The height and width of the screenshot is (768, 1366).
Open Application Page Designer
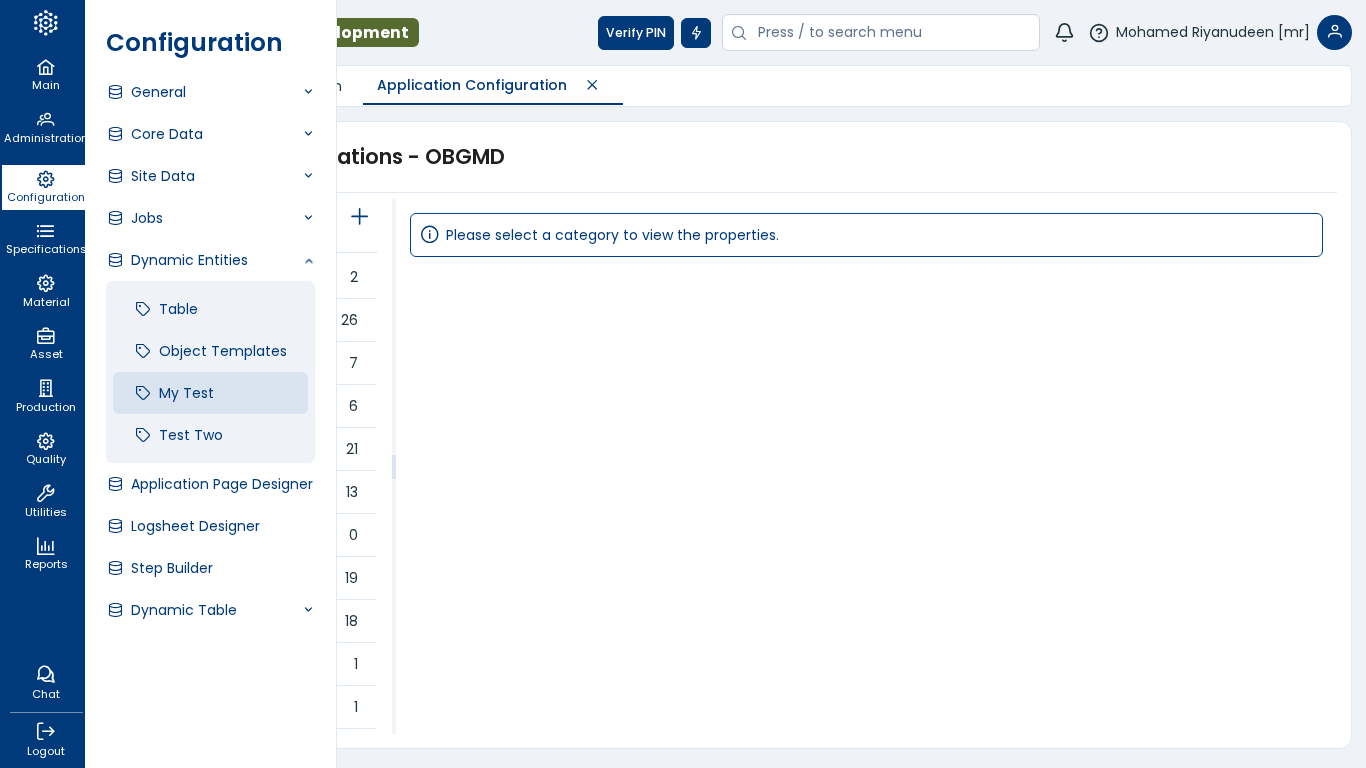tap(221, 484)
